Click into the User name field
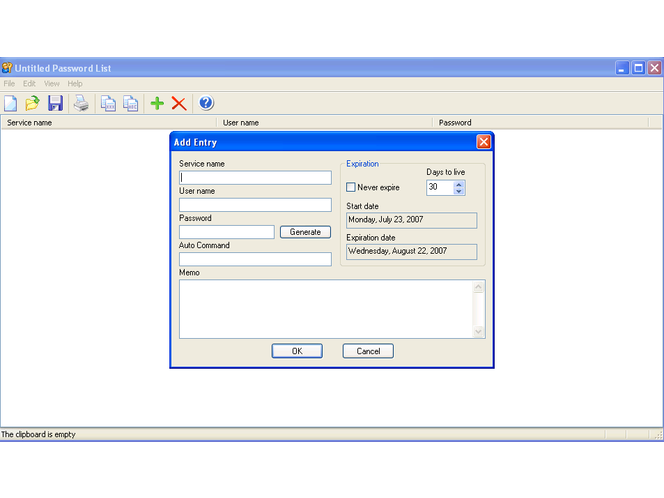 coord(255,205)
